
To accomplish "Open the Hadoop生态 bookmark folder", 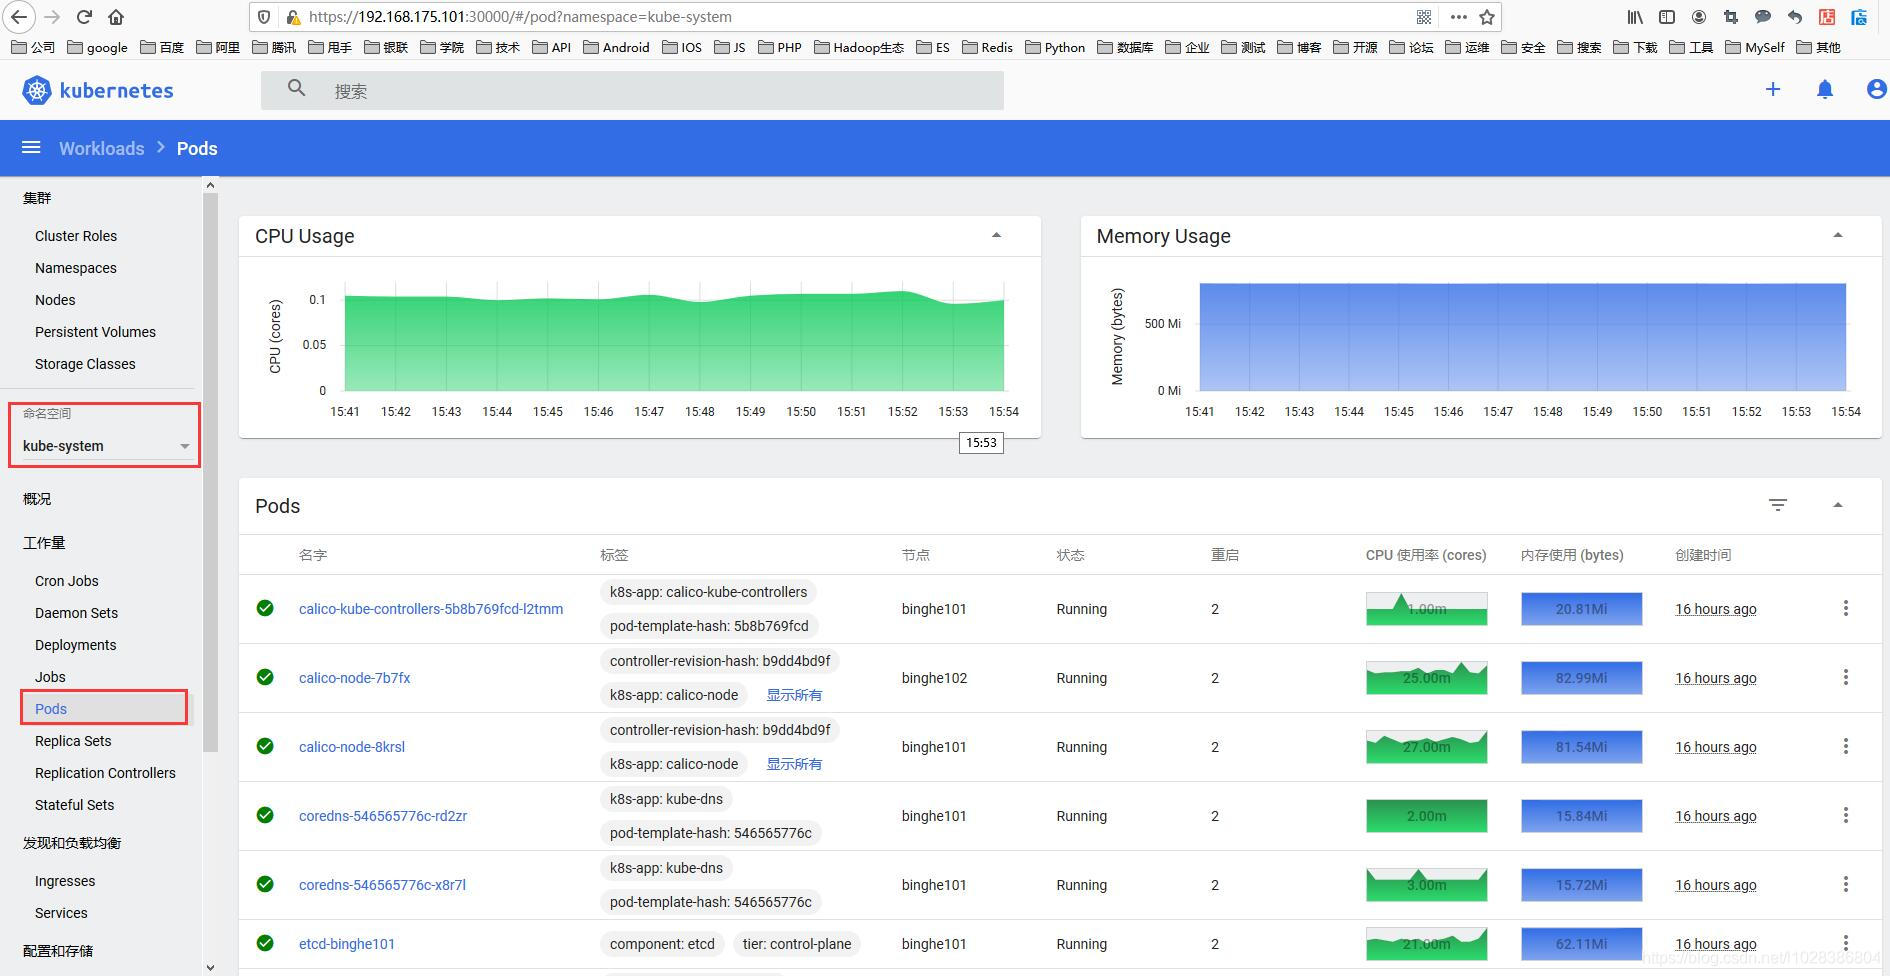I will pos(859,47).
